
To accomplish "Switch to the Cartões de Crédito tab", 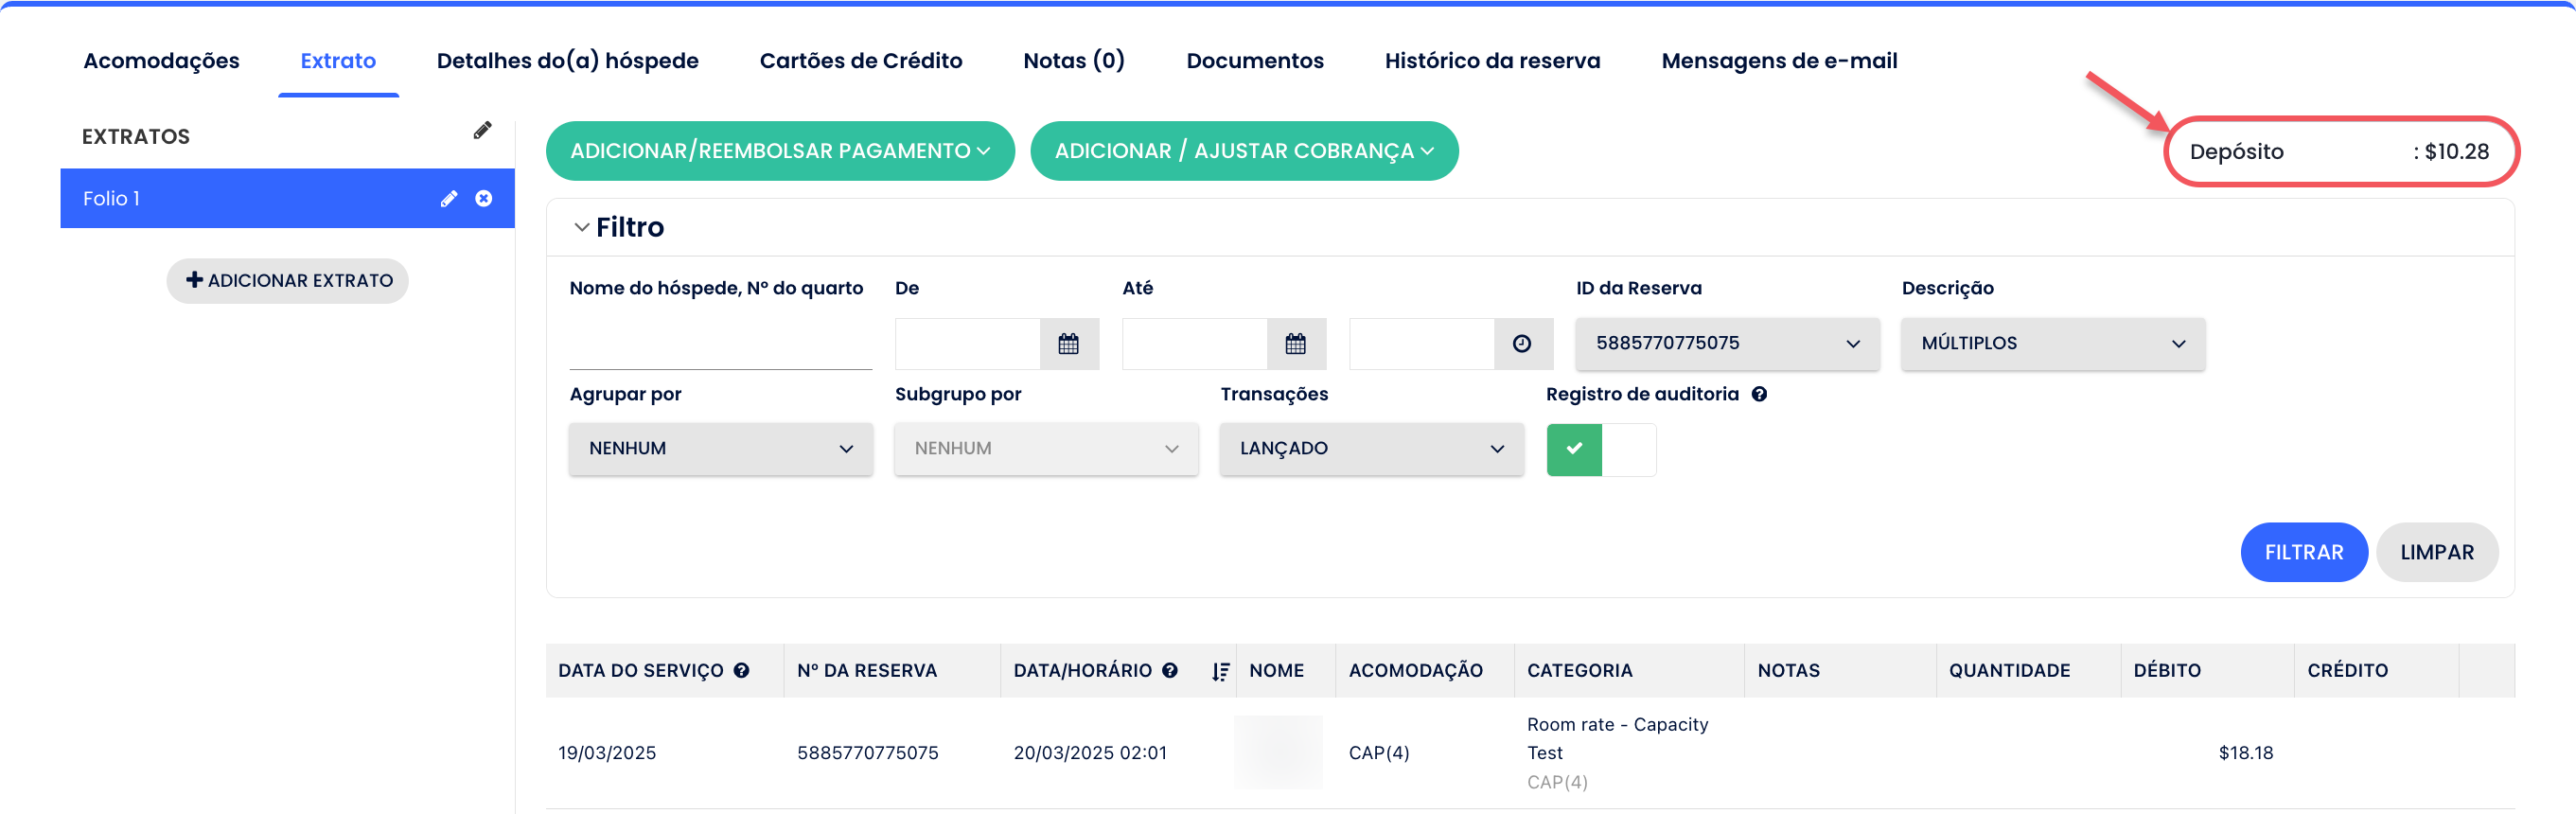I will pos(860,61).
